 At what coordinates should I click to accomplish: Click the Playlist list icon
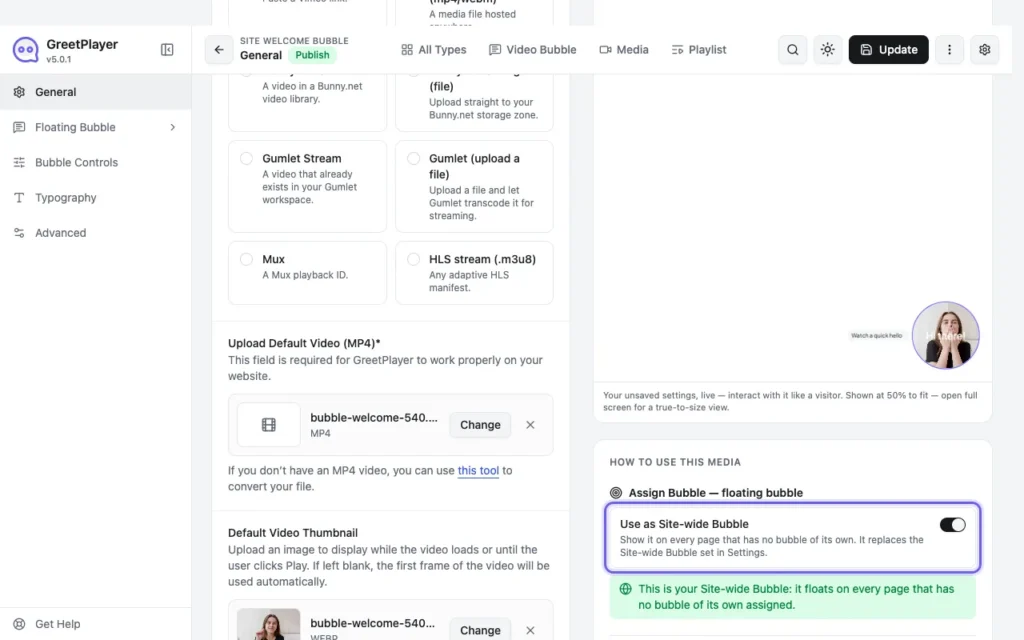[677, 50]
